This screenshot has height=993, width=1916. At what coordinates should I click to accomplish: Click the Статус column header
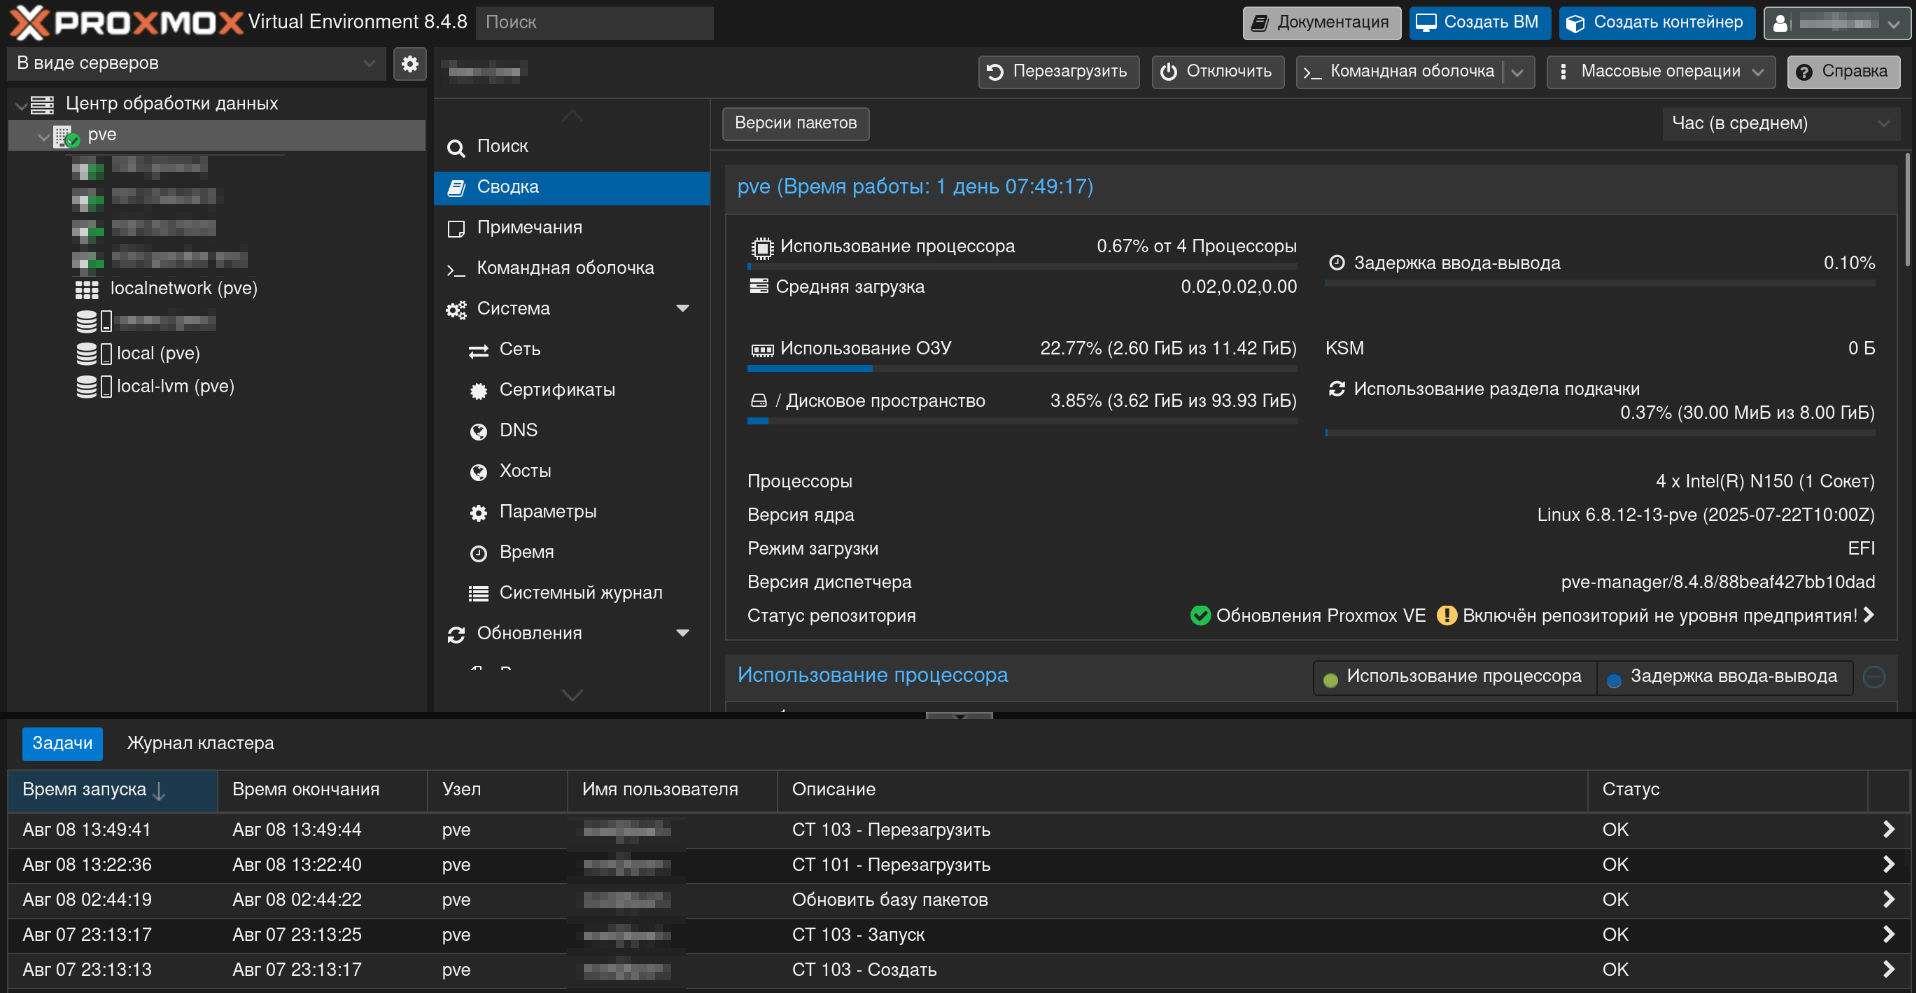point(1727,790)
